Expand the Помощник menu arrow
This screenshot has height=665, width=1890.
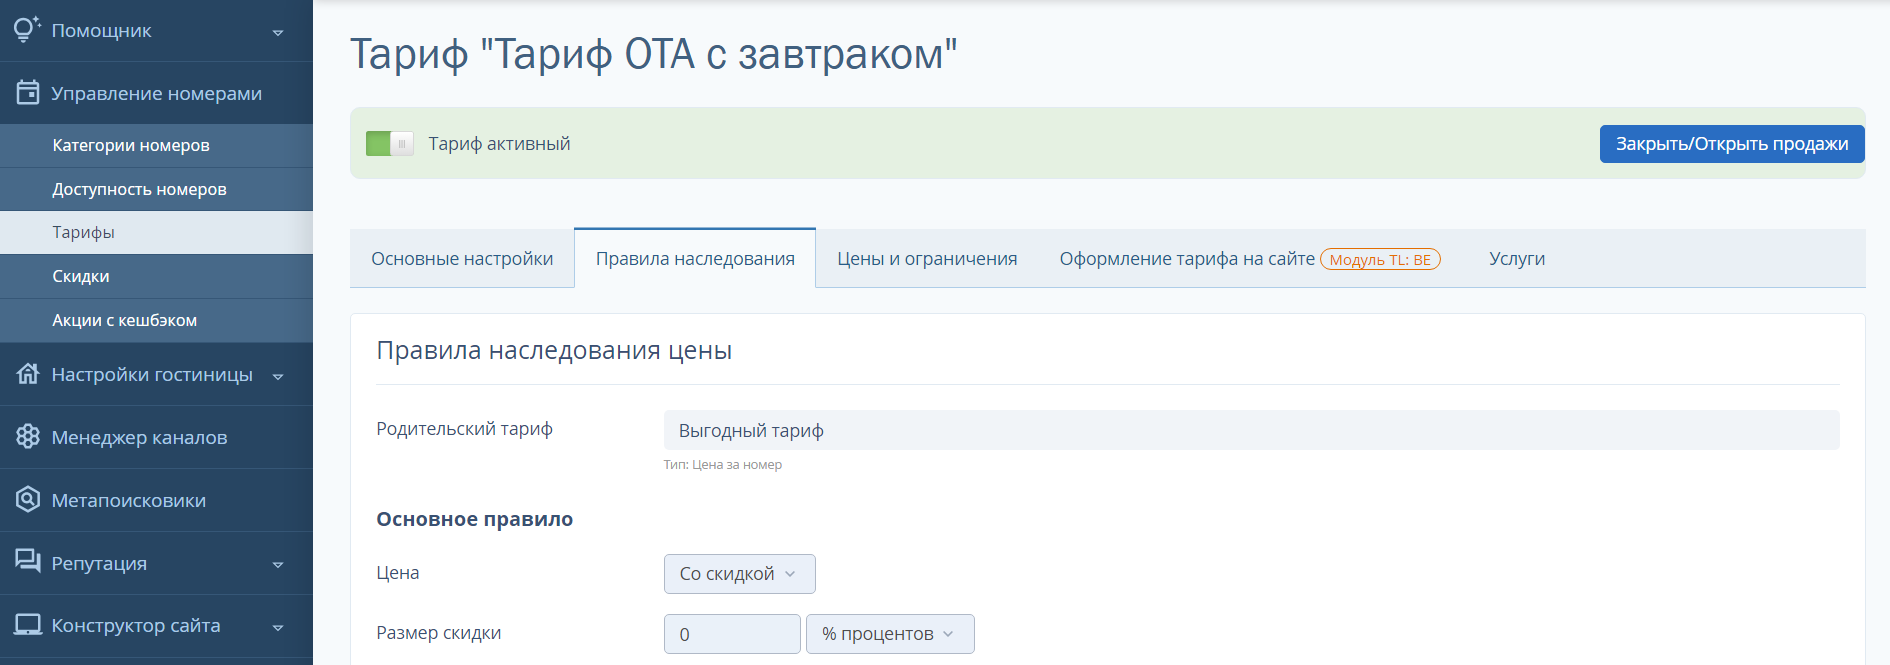tap(278, 32)
